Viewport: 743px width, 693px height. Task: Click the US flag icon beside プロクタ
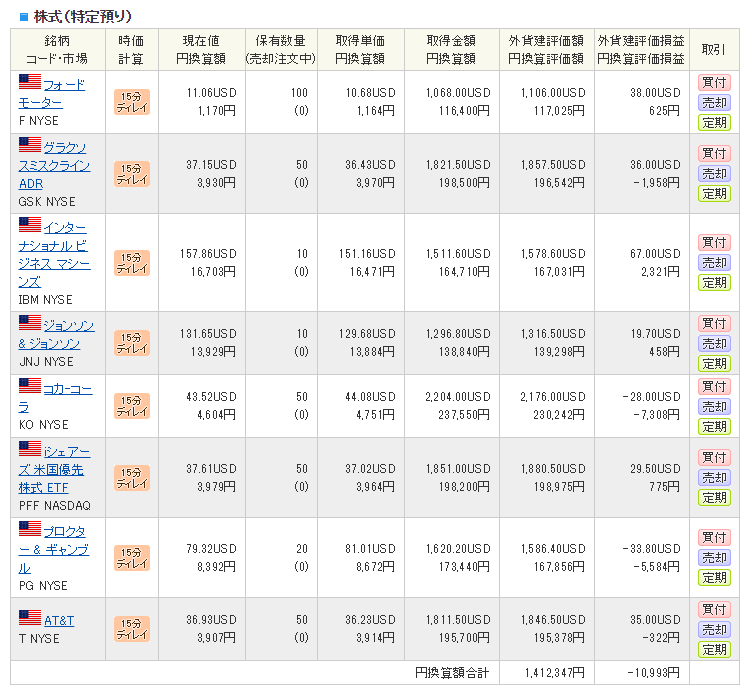pos(30,529)
